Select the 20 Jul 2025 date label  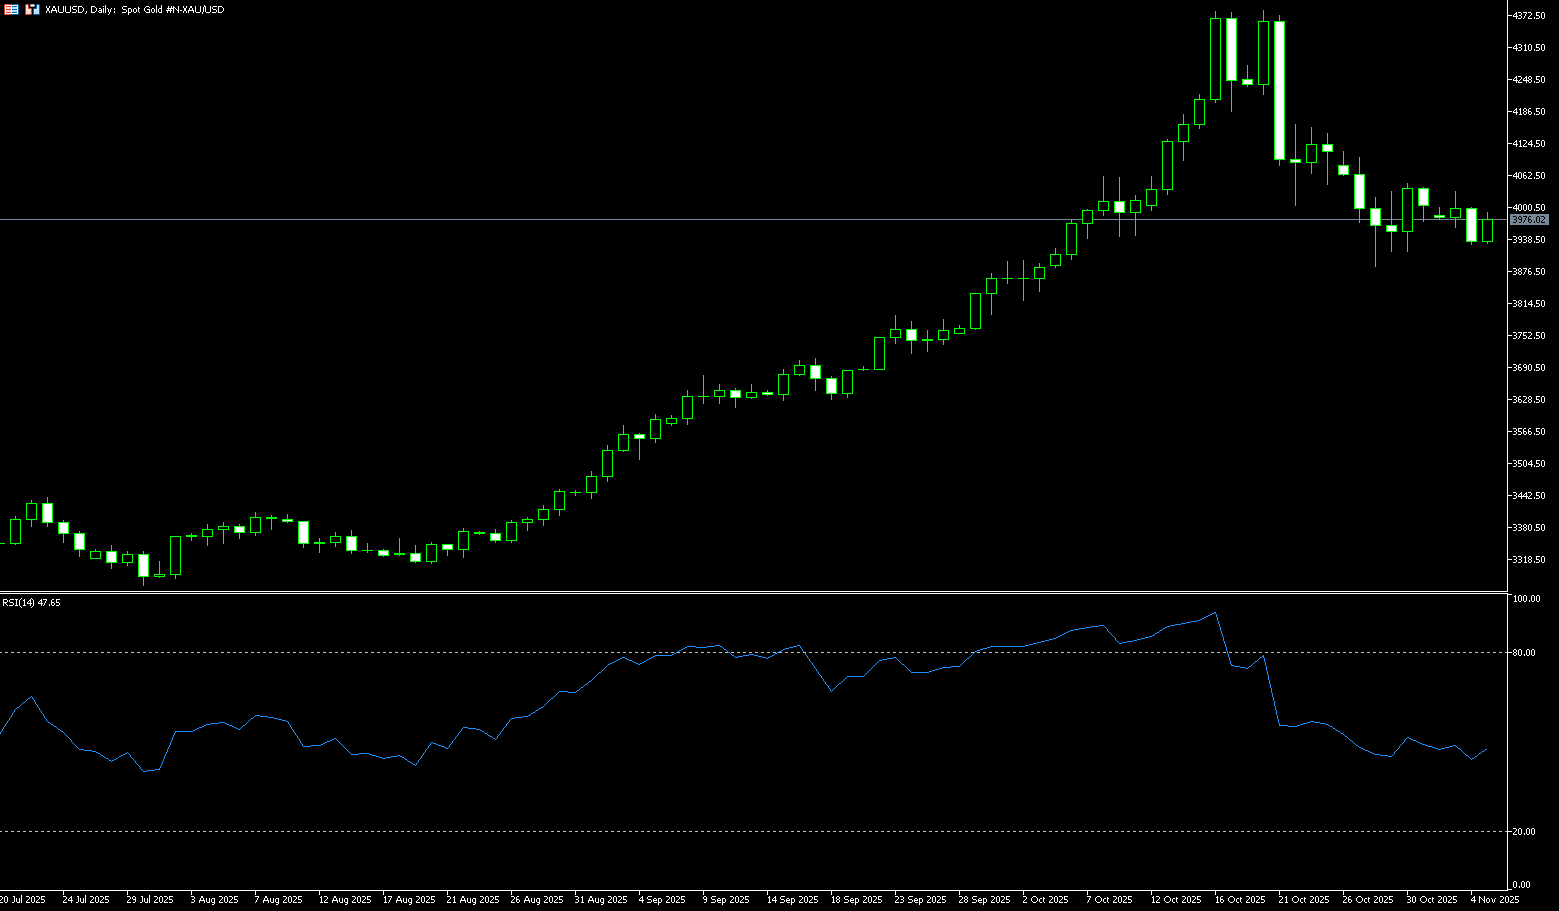[23, 900]
